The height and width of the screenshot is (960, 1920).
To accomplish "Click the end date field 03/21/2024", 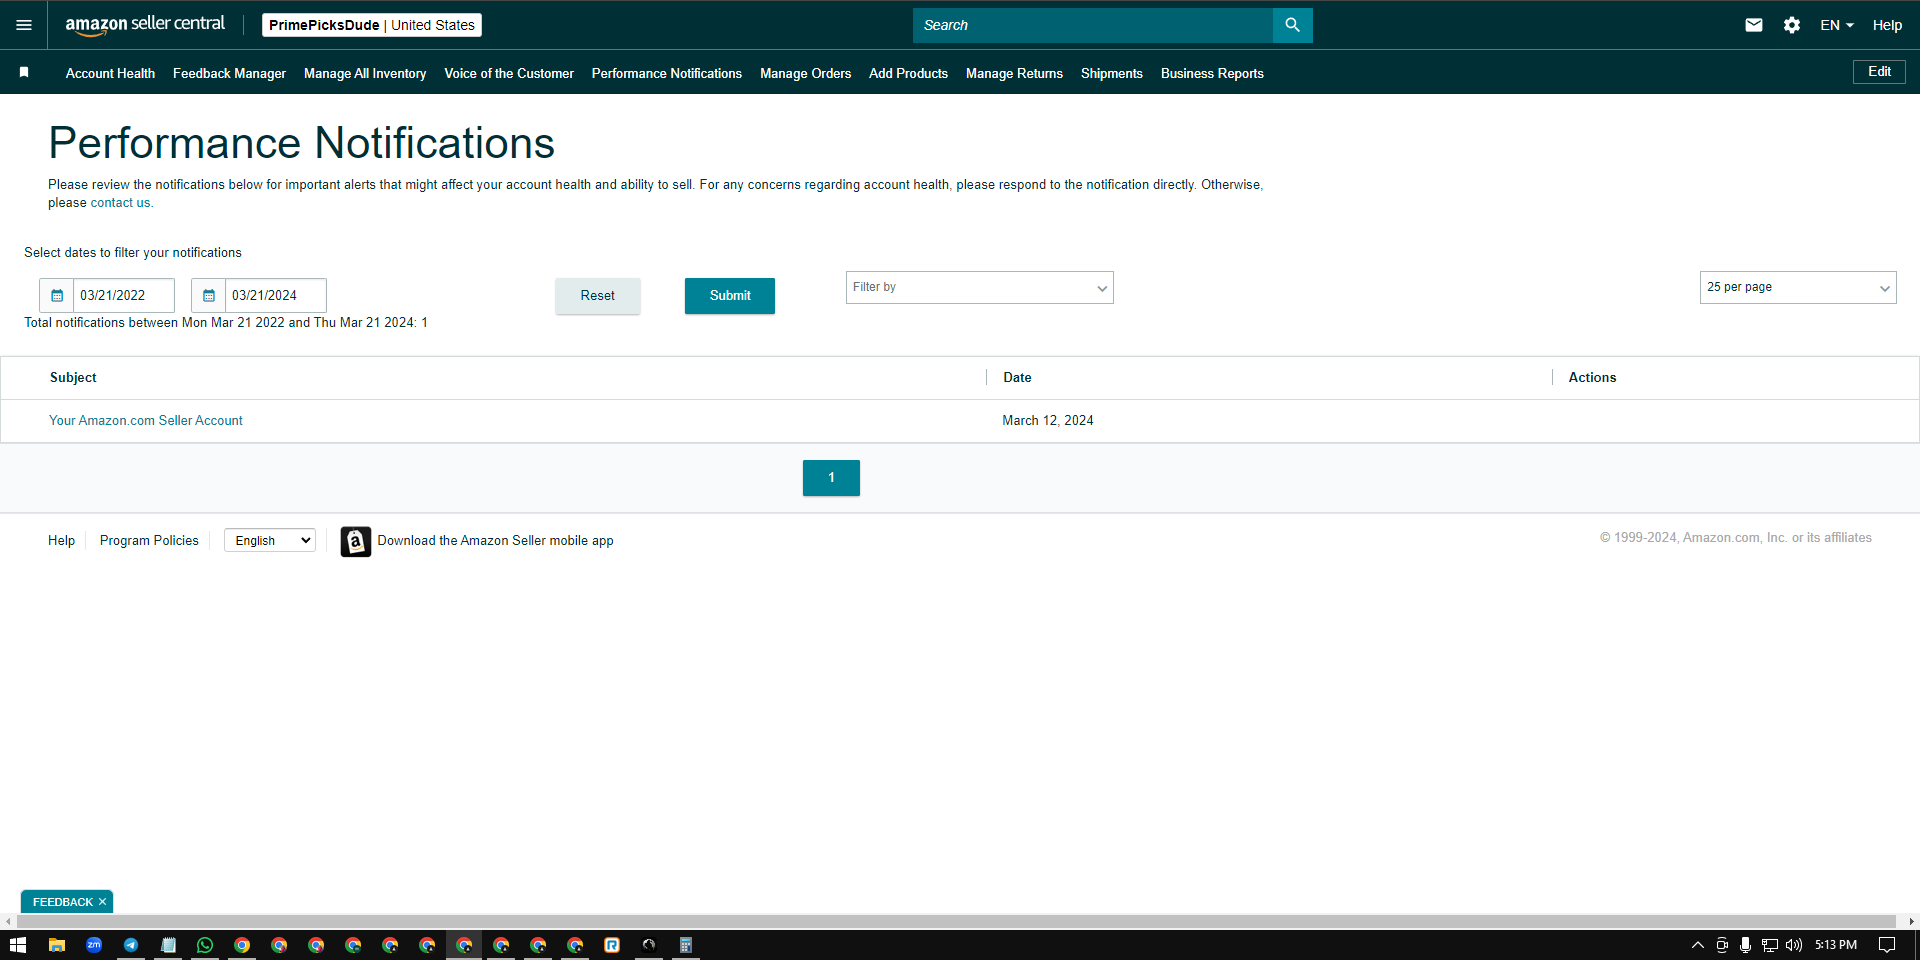I will click(x=276, y=295).
